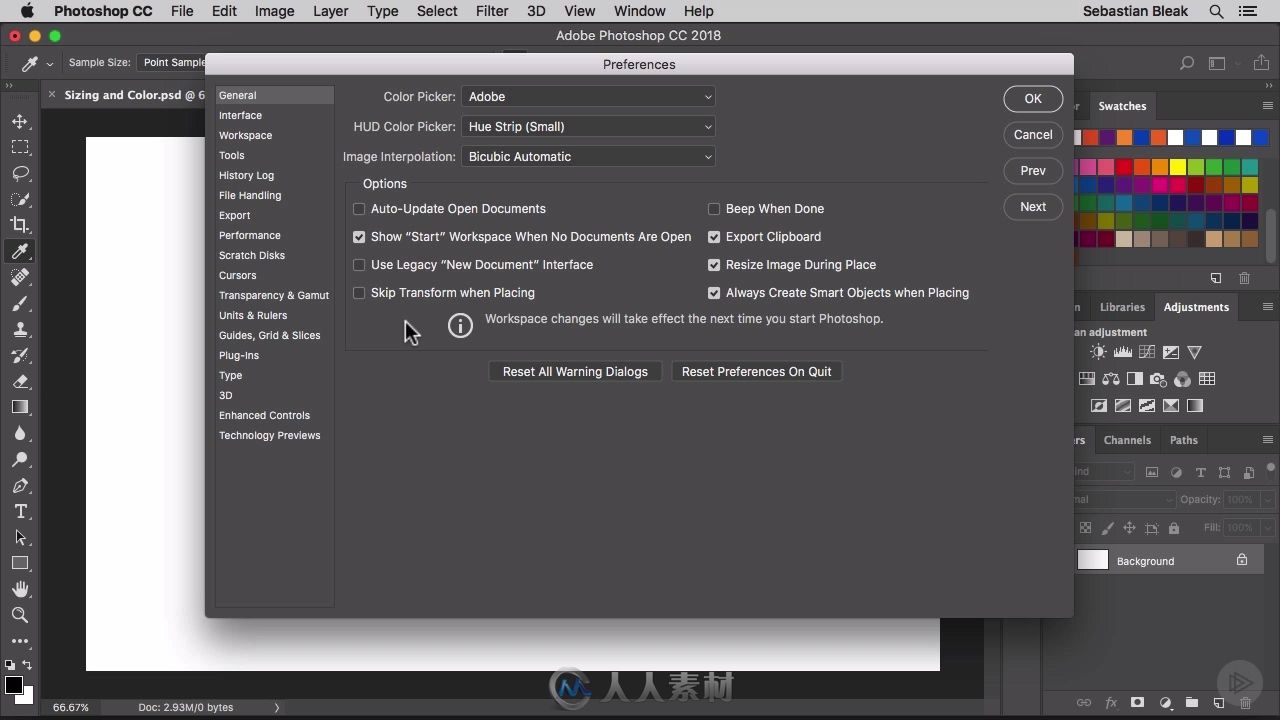Open the Swatches panel menu
Image resolution: width=1280 pixels, height=720 pixels.
[1268, 106]
